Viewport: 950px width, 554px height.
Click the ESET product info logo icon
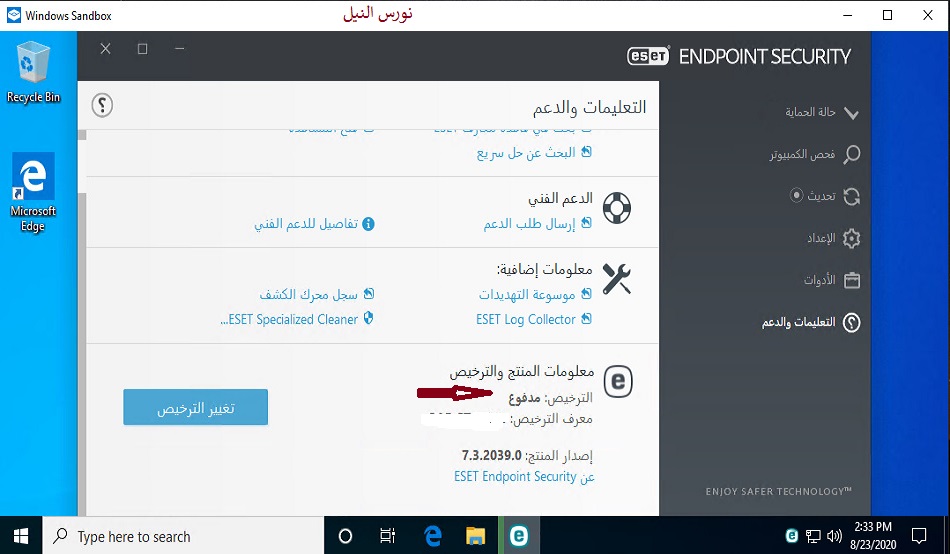[617, 380]
